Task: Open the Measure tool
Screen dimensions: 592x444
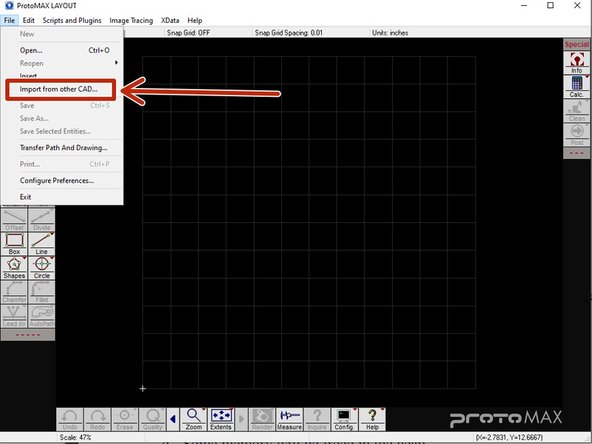Action: point(289,419)
